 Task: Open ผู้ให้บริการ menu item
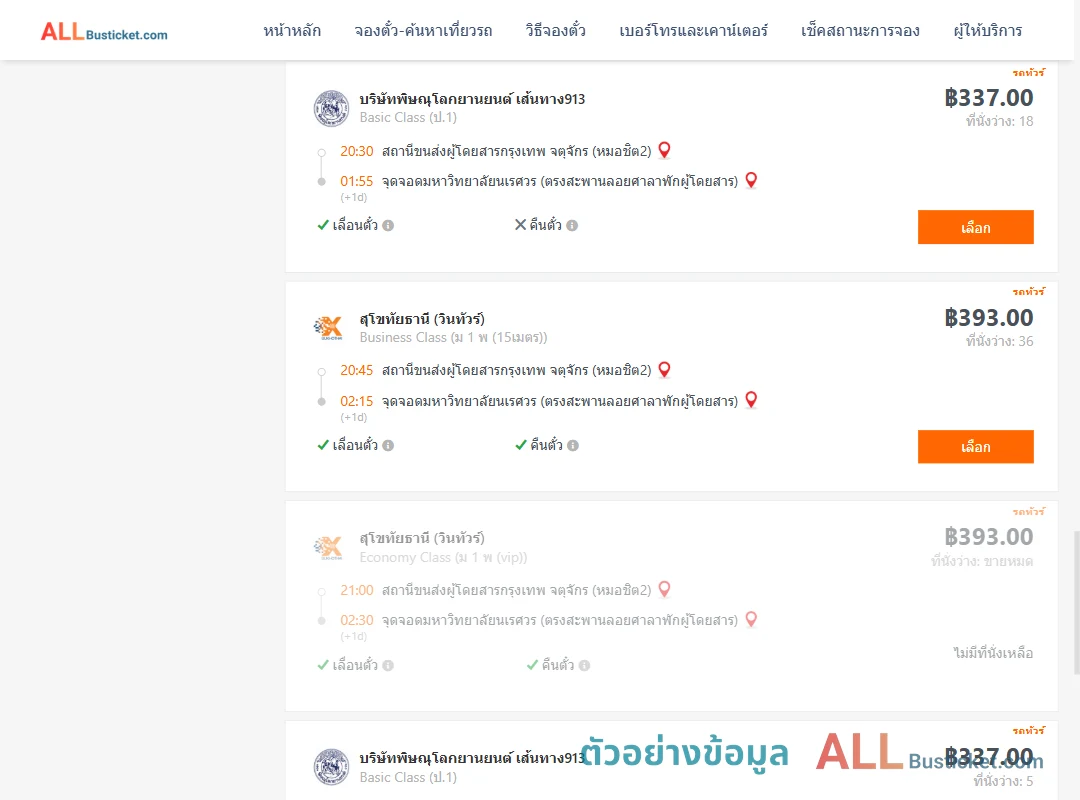coord(988,31)
